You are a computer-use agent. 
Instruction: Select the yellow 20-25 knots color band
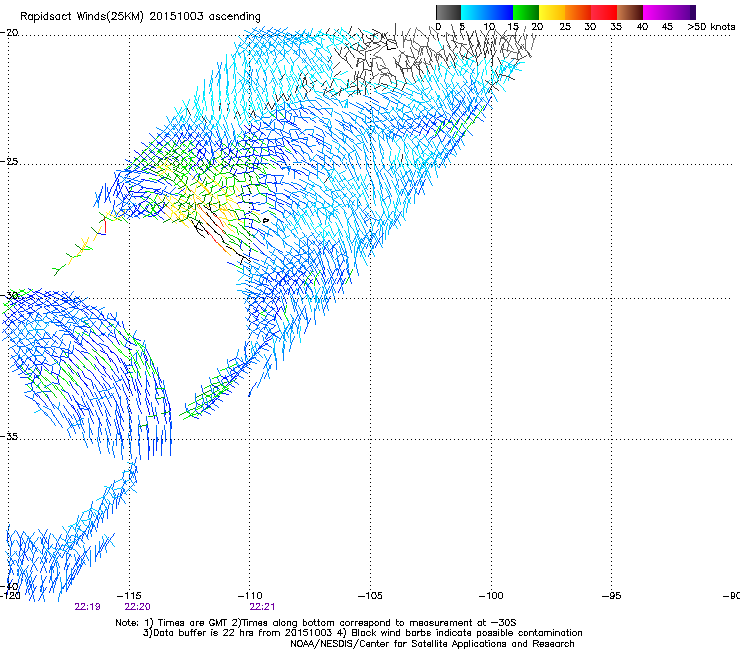pyautogui.click(x=552, y=12)
